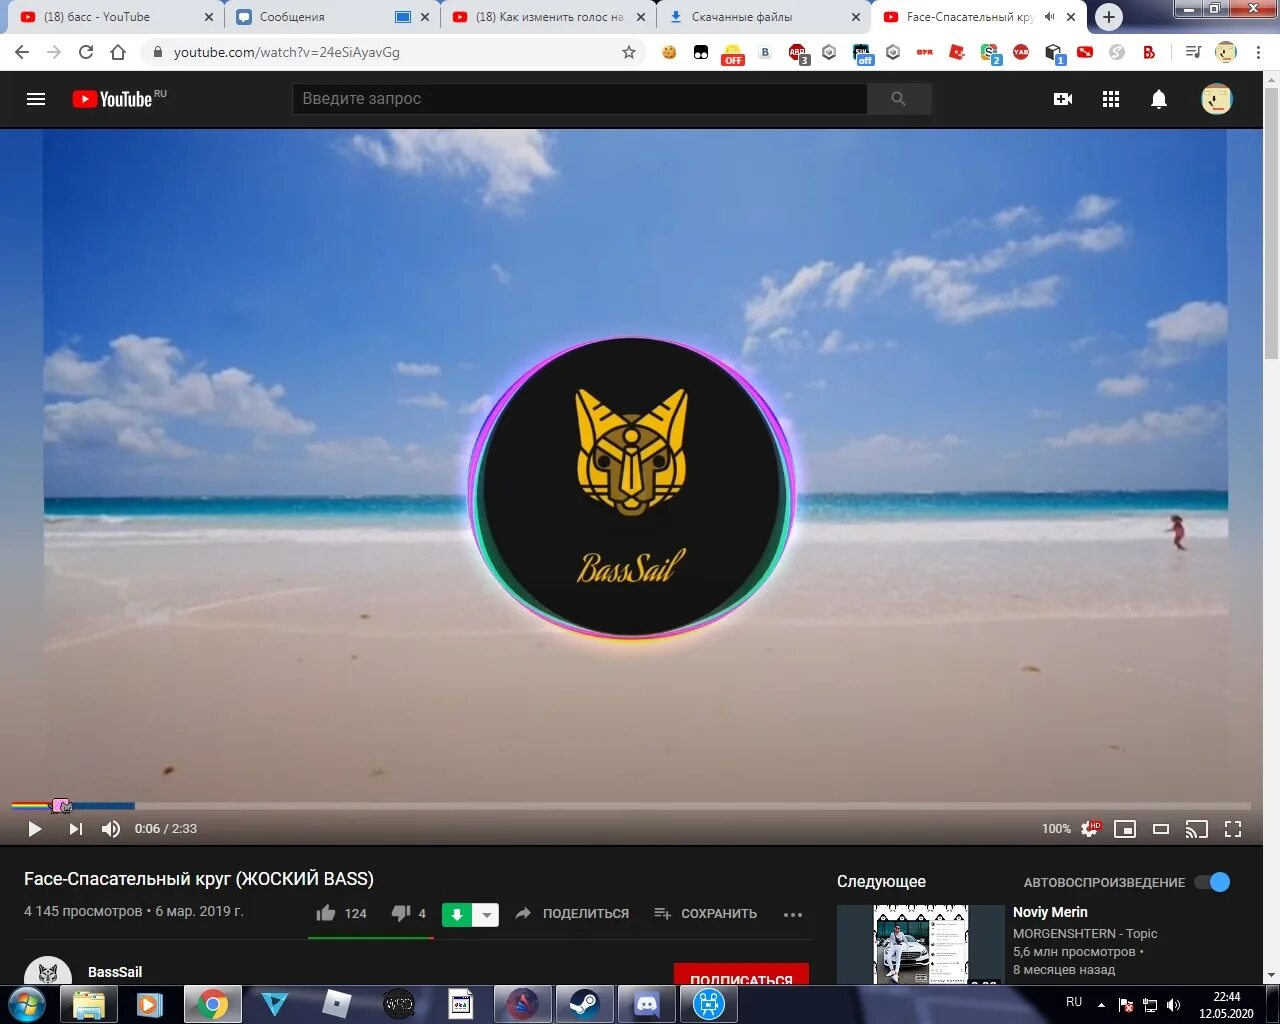1280x1024 pixels.
Task: Open the notifications bell
Action: [x=1159, y=99]
